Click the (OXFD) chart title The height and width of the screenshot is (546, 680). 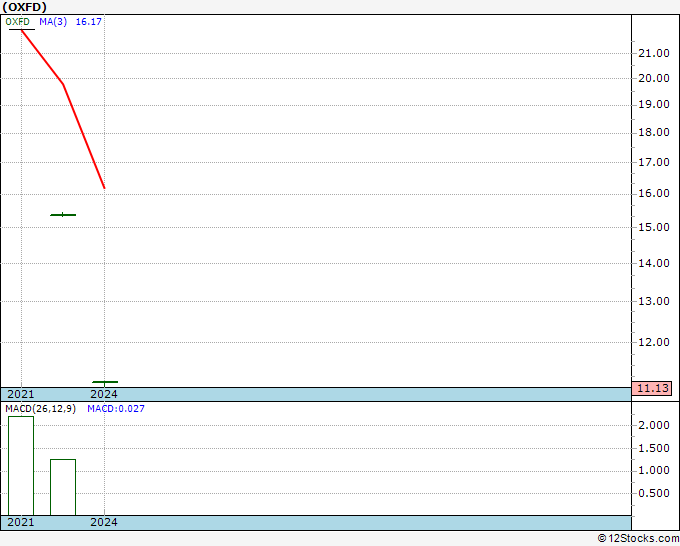(24, 7)
